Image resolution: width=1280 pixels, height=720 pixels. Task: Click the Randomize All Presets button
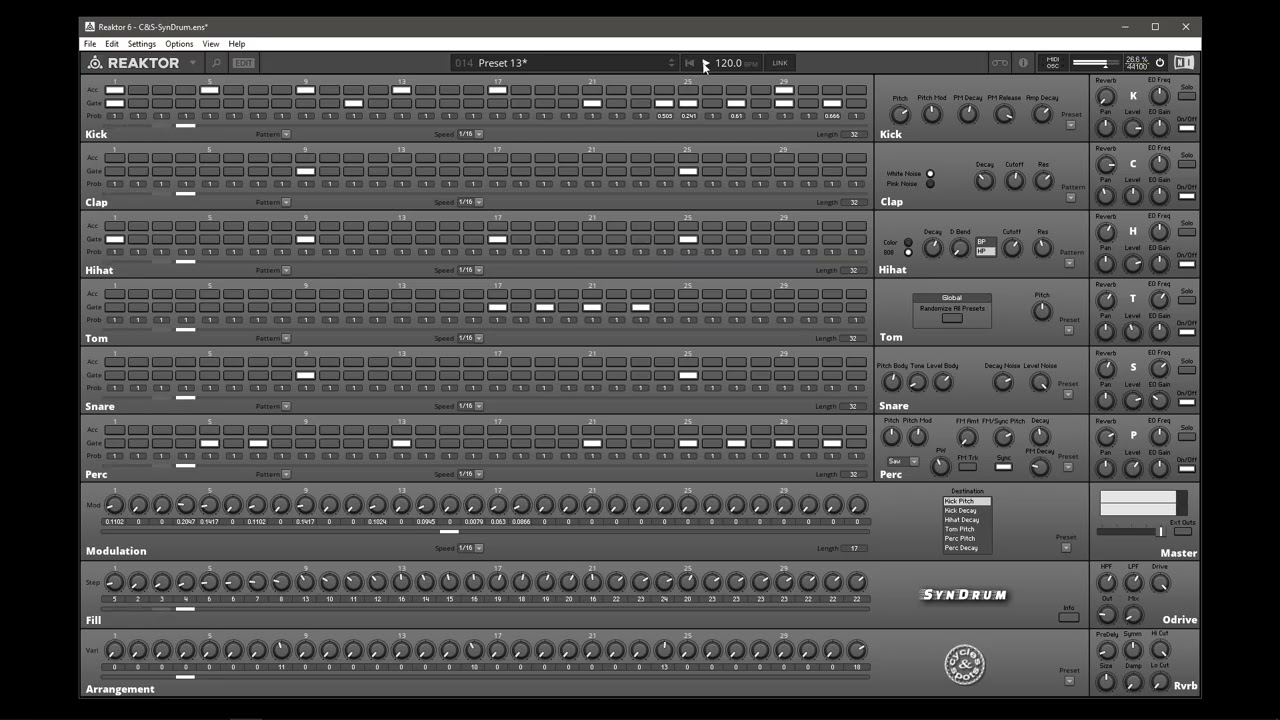(x=952, y=318)
